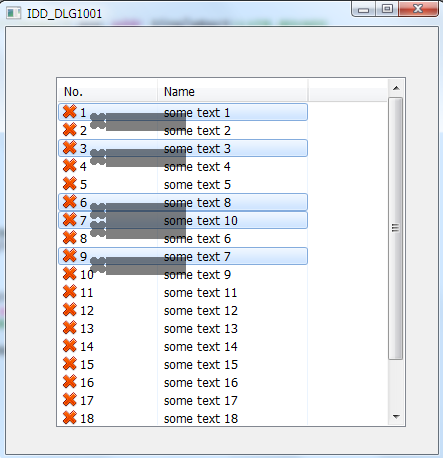Click the red X icon beside number 18
The image size is (443, 458).
70,418
